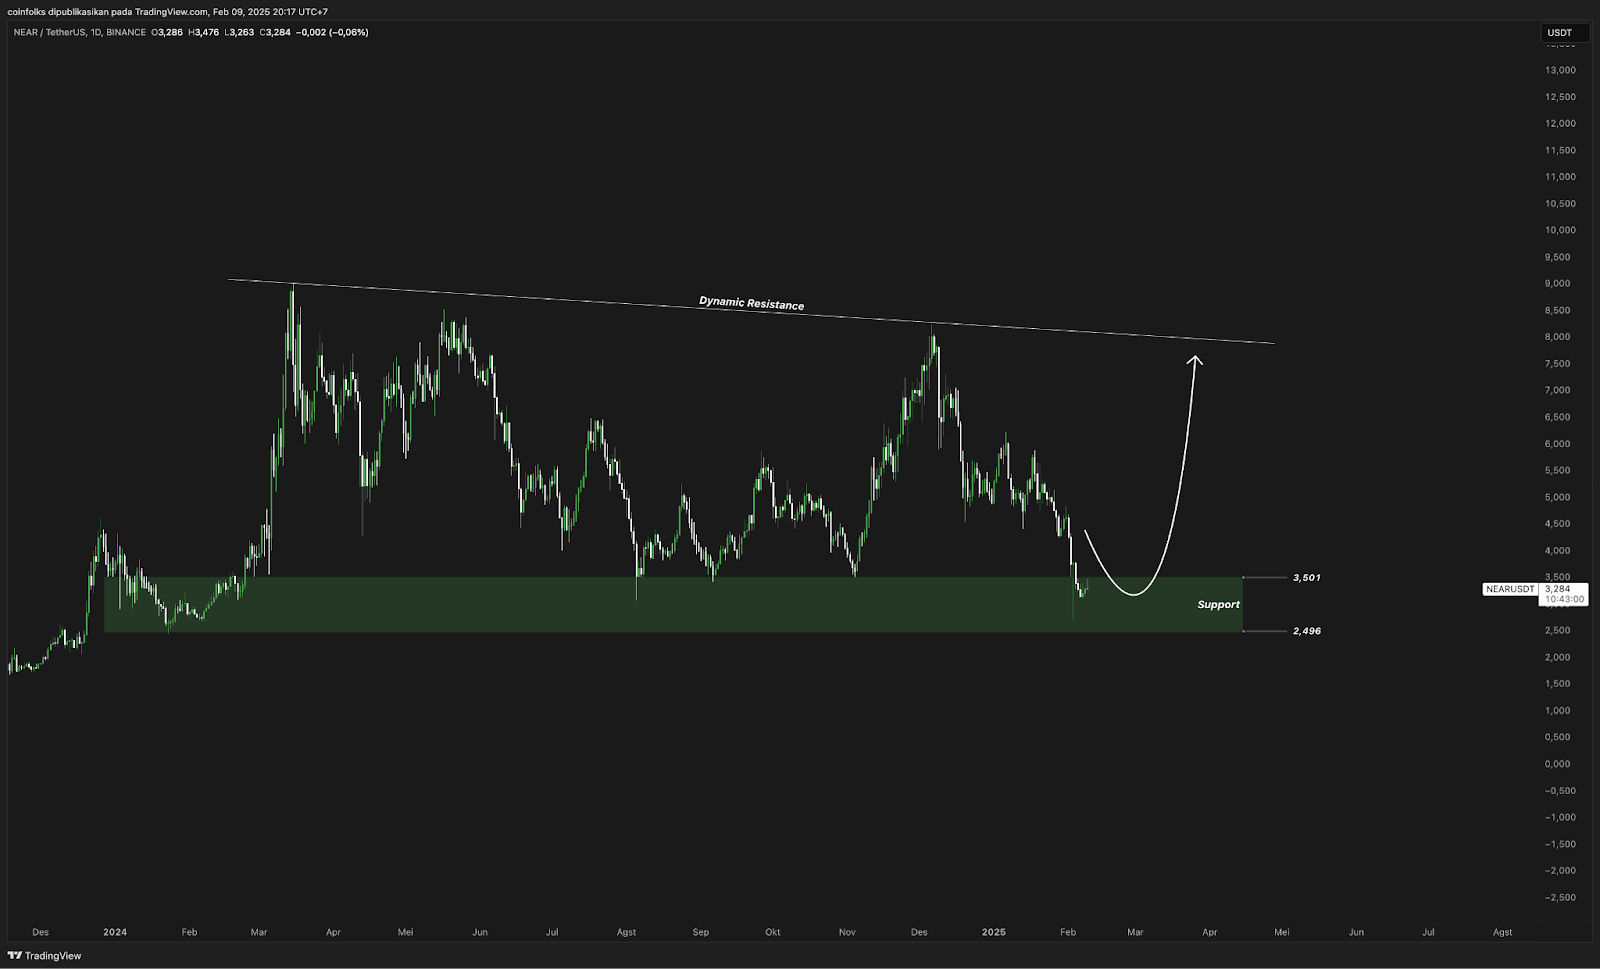Click the 2,496 support lower level label

tap(1306, 631)
